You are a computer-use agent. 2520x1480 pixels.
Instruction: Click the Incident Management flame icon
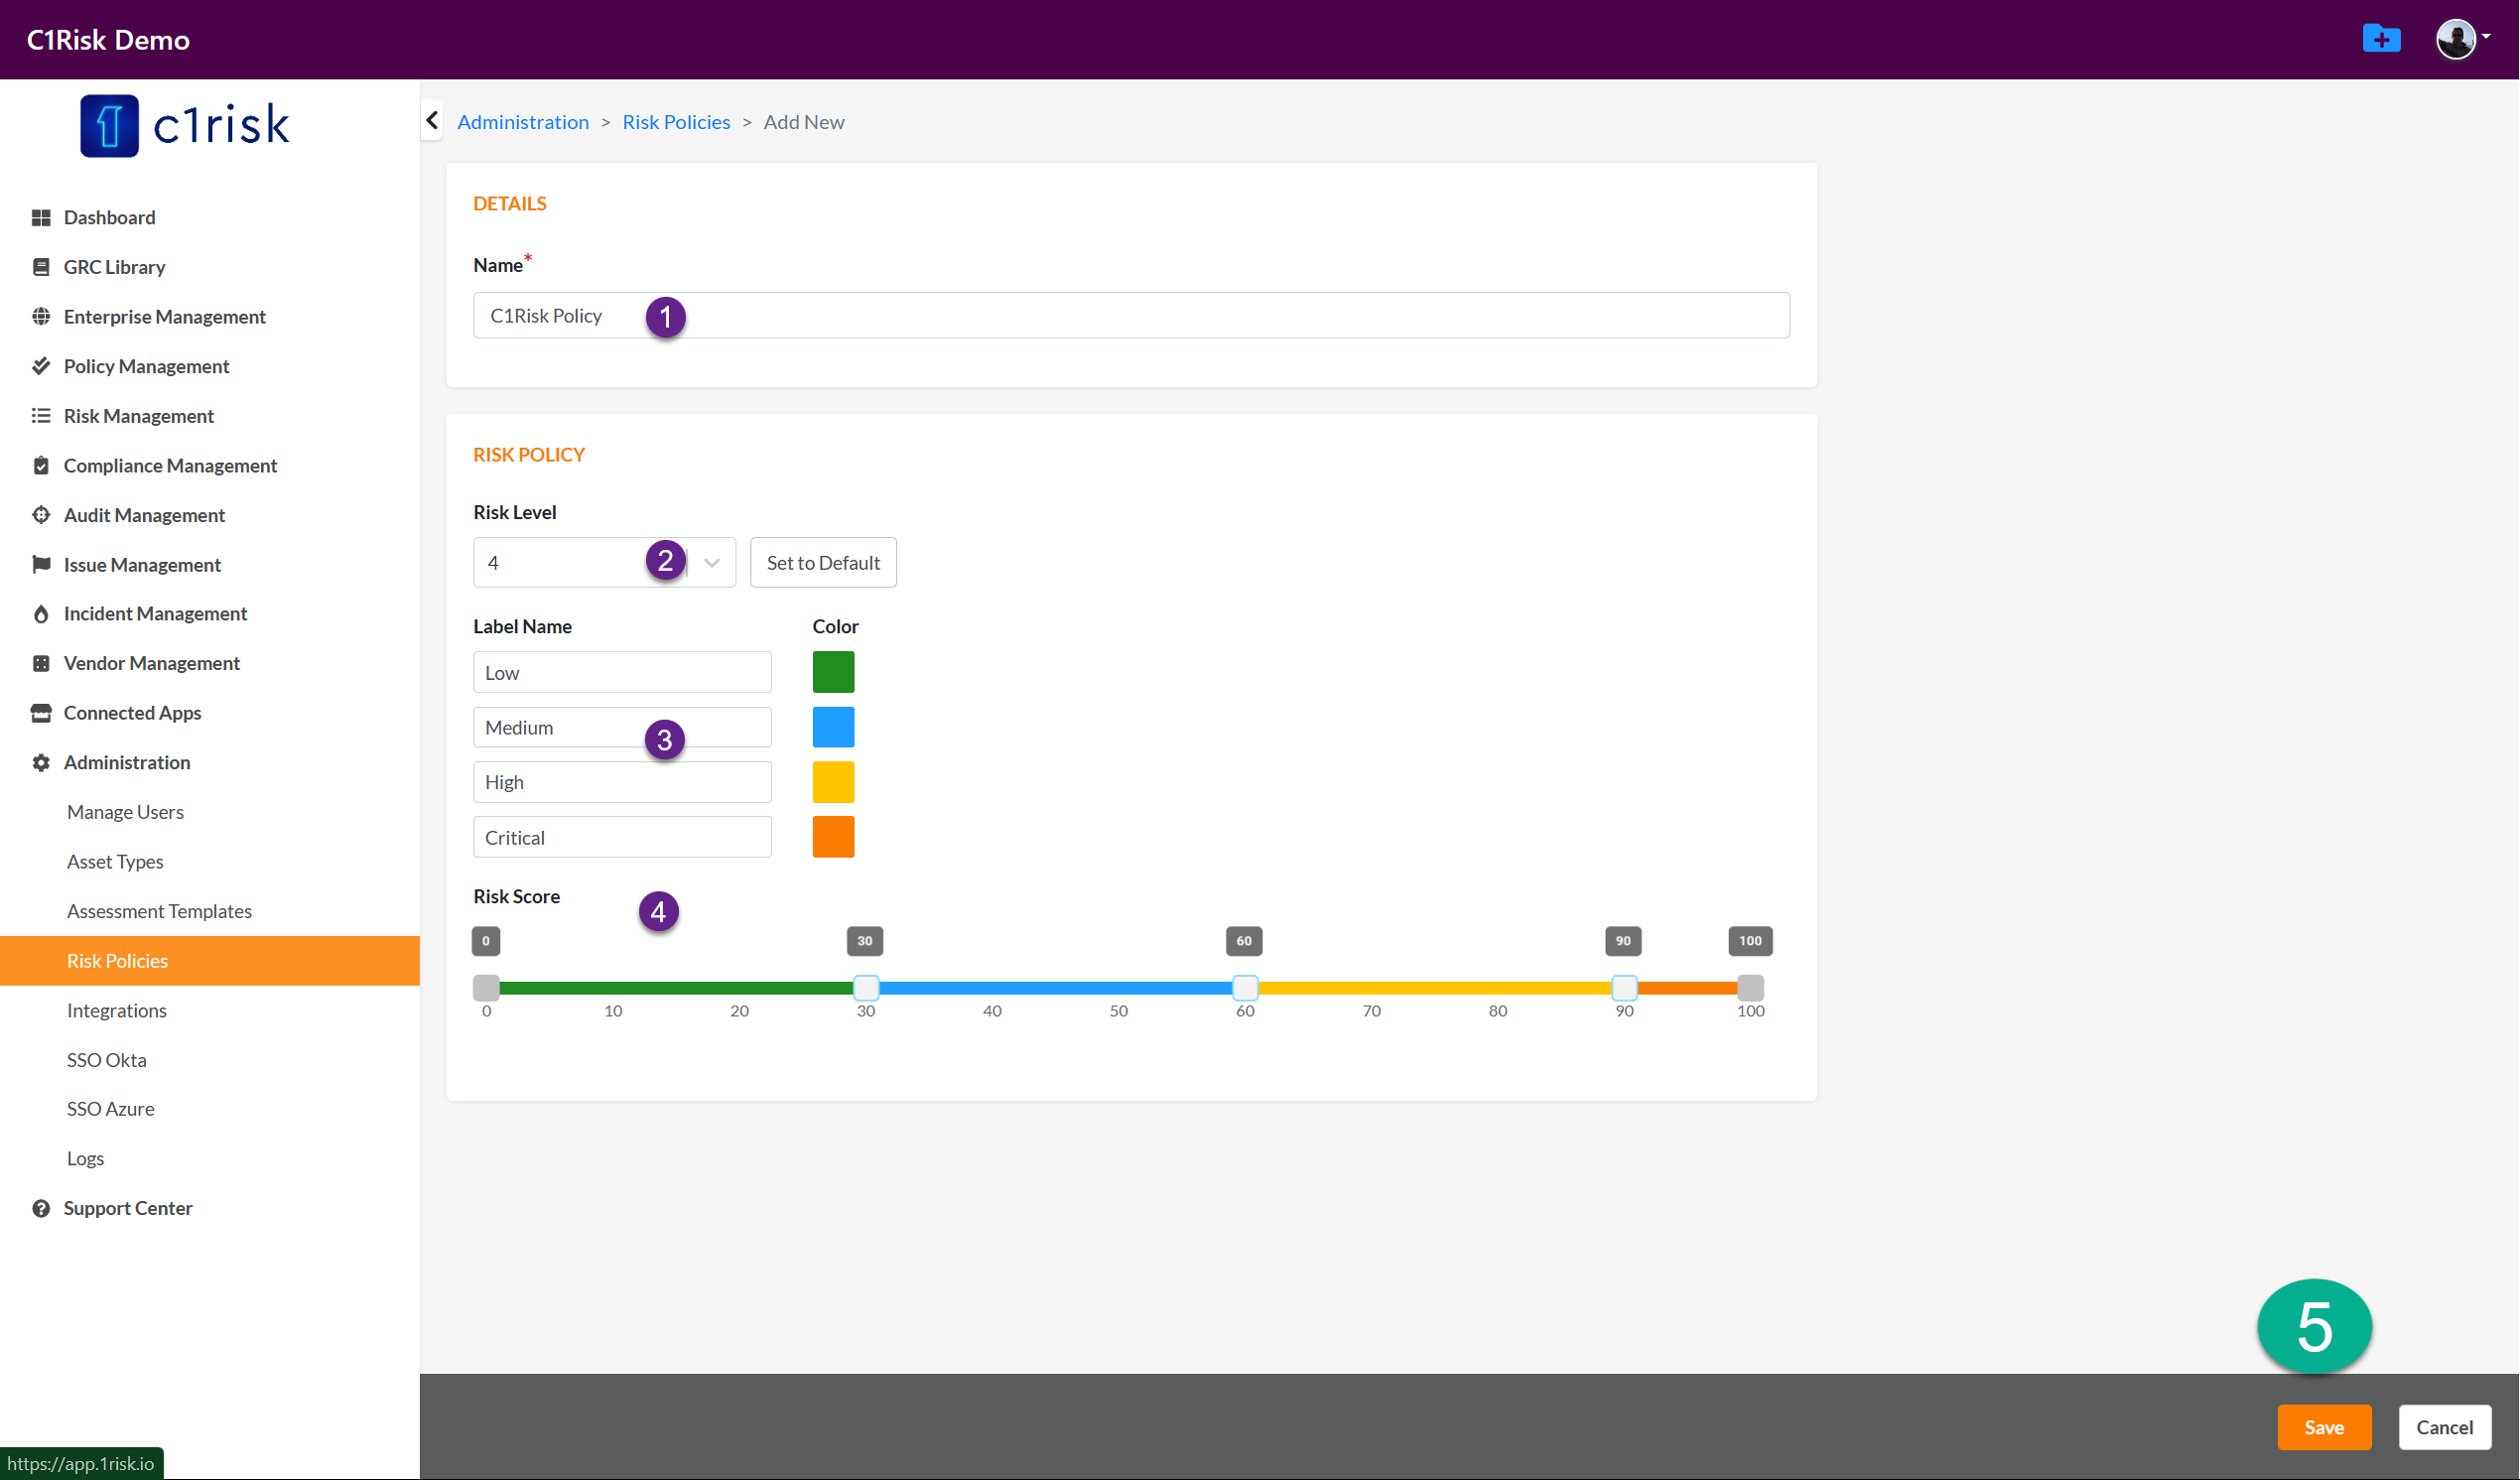[x=41, y=614]
